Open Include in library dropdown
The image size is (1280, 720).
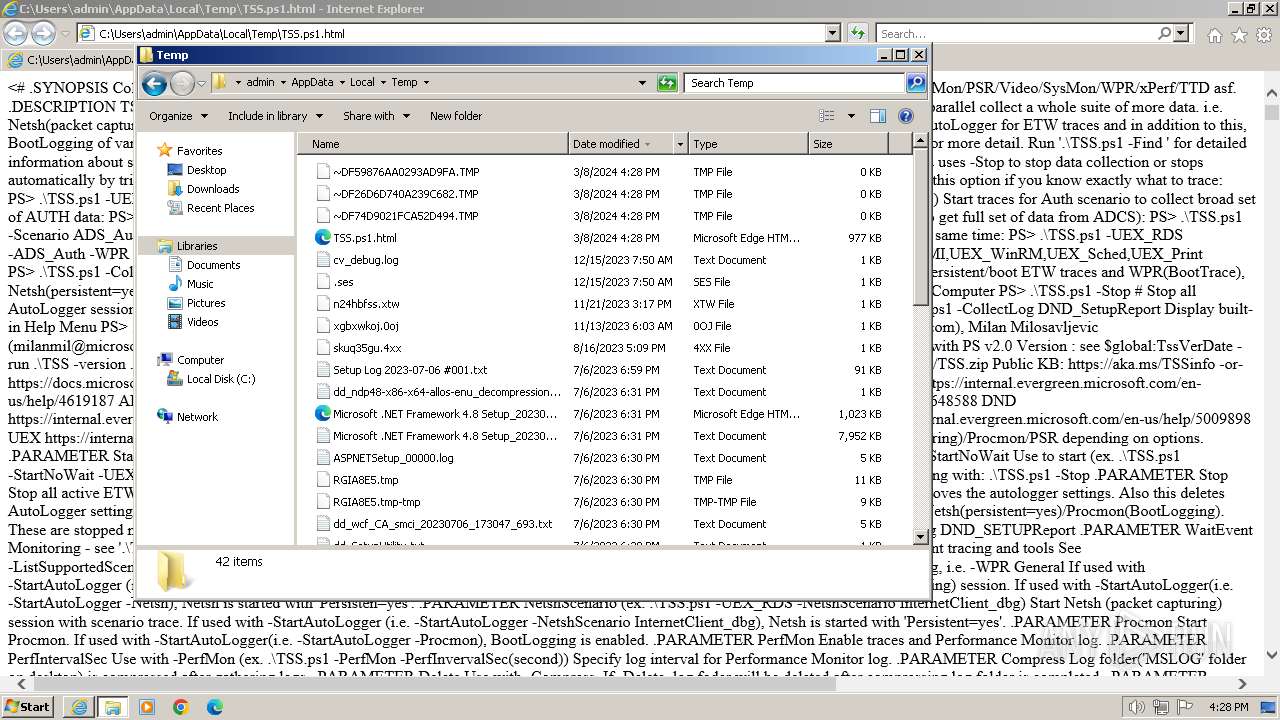pos(274,116)
